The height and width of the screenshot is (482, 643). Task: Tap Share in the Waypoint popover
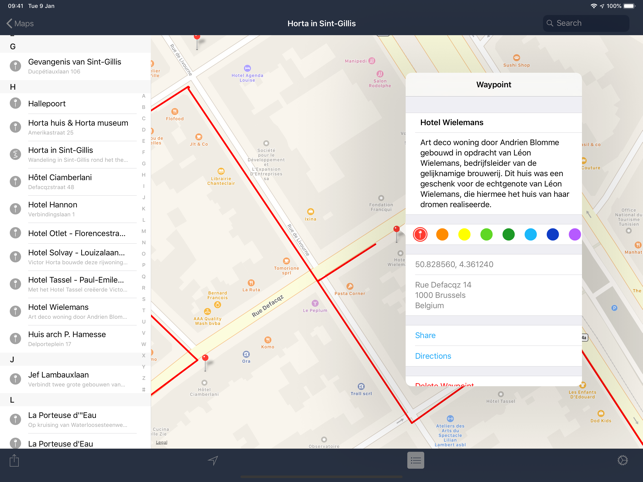(425, 335)
